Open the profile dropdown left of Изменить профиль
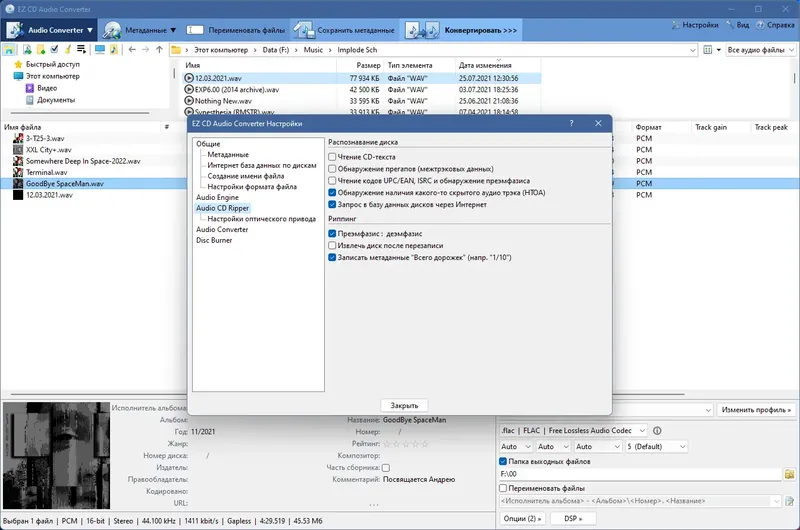 [708, 410]
